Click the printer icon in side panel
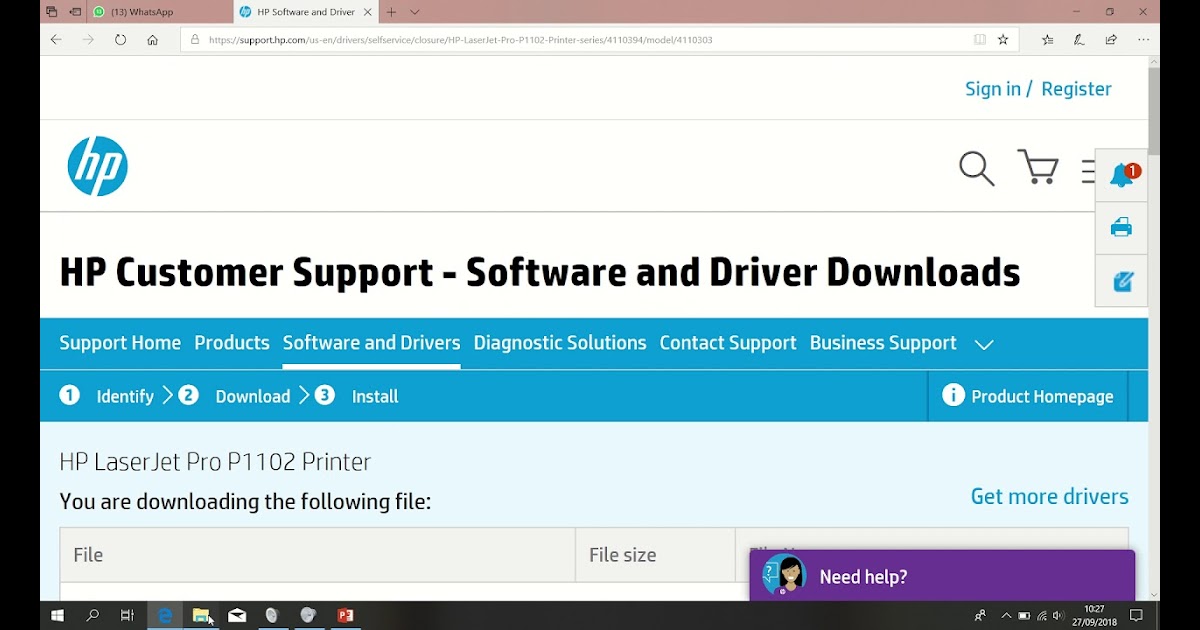 point(1121,227)
